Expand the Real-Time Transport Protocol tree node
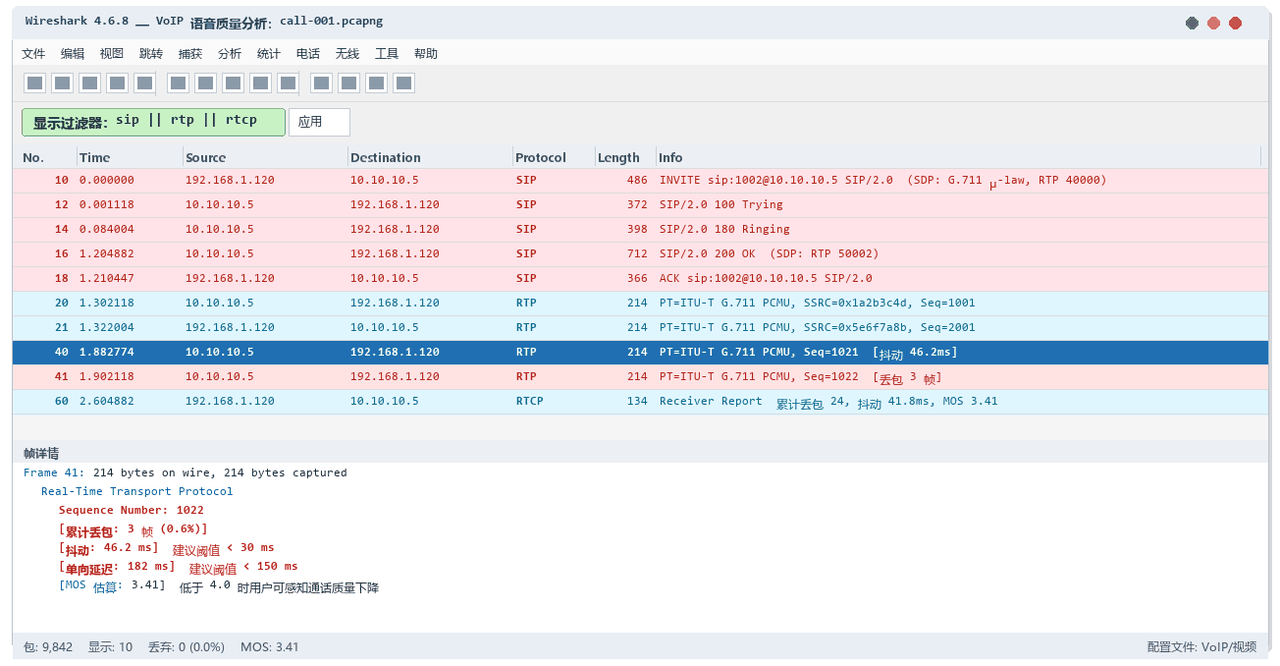This screenshot has width=1280, height=666. point(137,491)
